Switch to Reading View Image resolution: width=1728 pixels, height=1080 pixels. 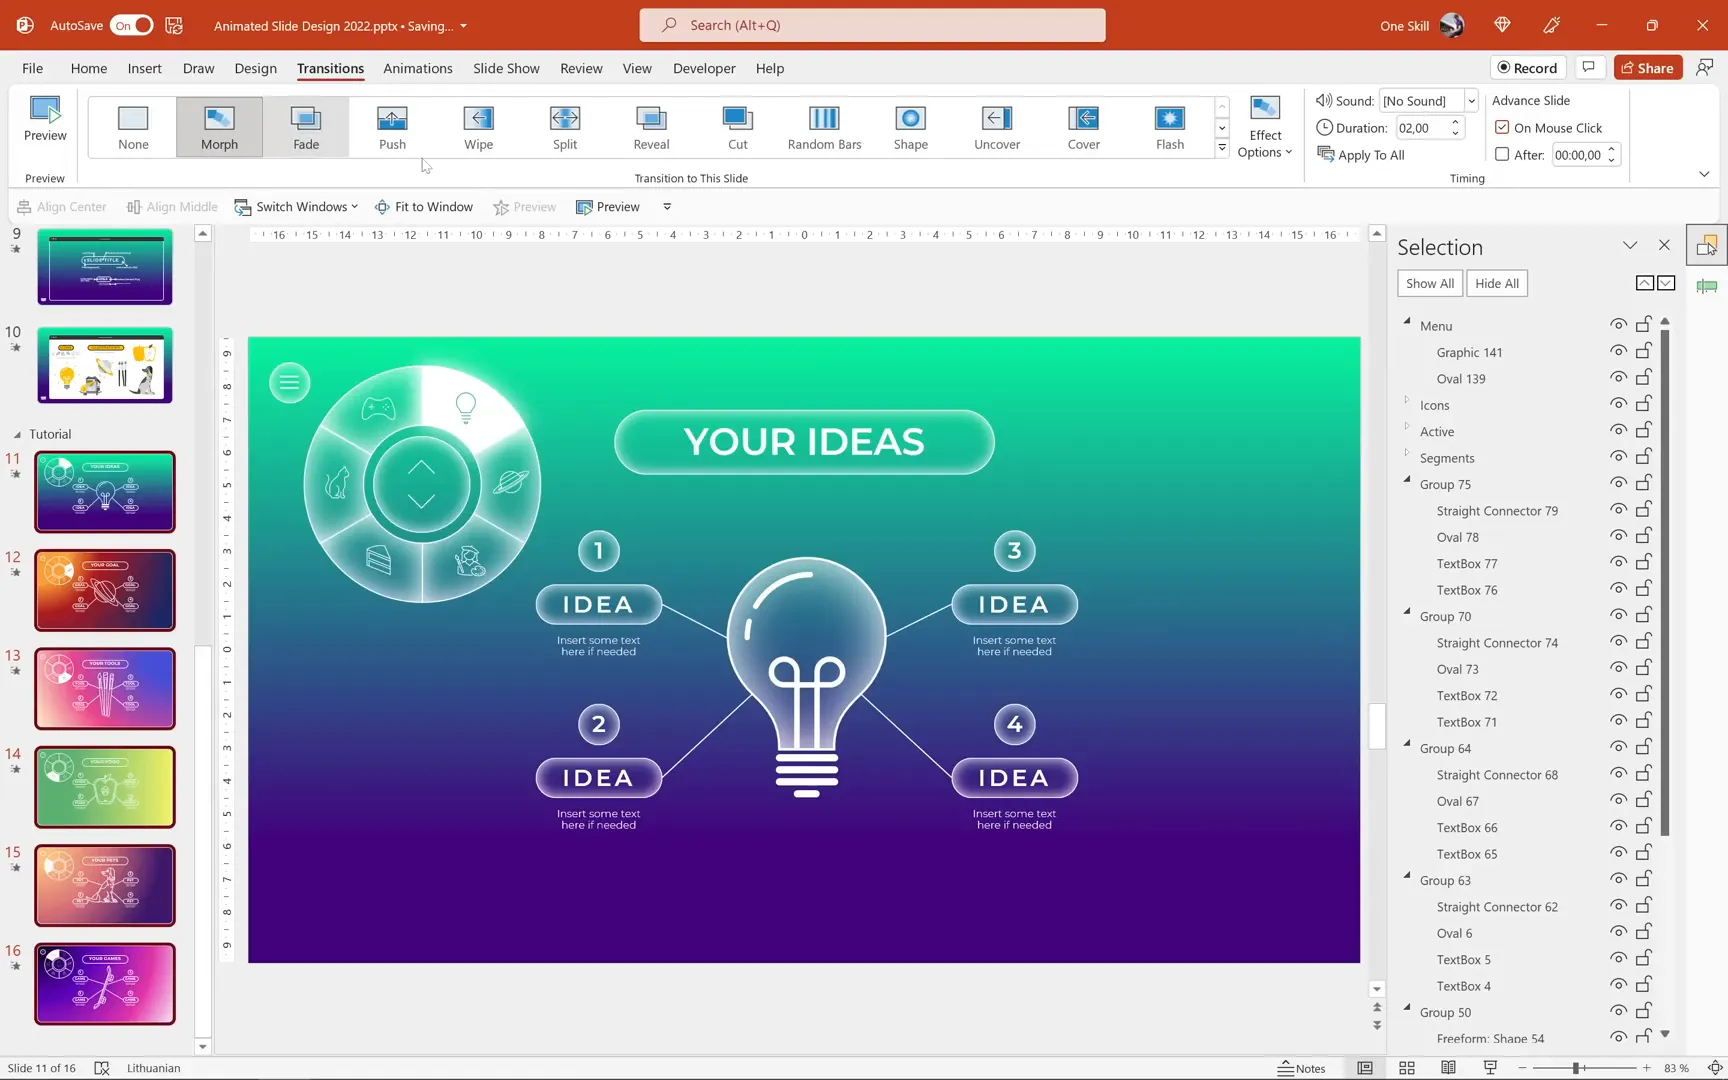(x=1448, y=1068)
